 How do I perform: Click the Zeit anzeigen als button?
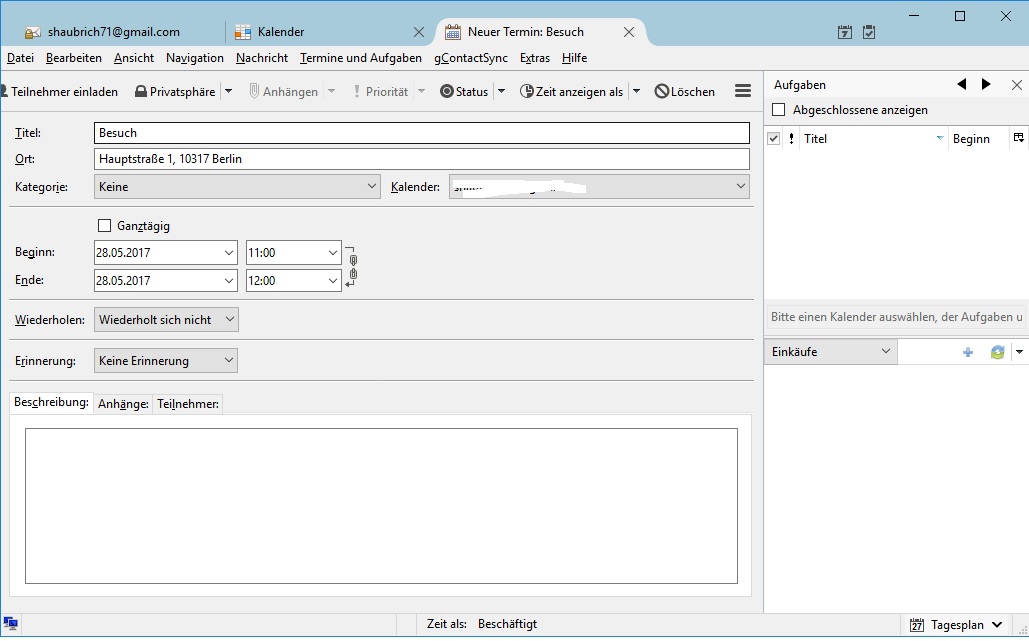click(x=572, y=92)
